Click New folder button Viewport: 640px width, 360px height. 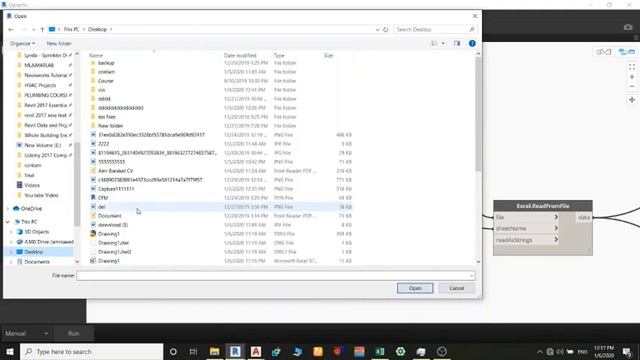click(x=59, y=43)
